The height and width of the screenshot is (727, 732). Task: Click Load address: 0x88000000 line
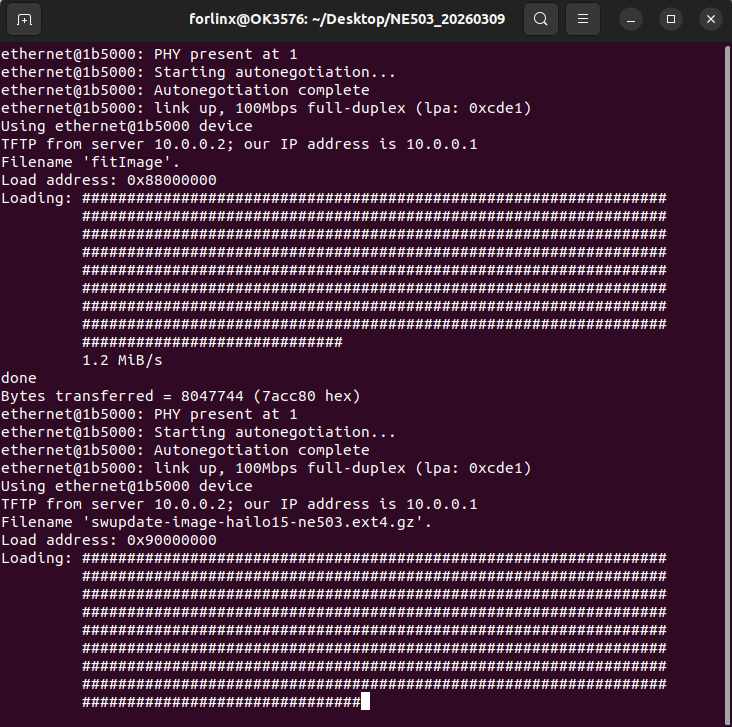[108, 180]
